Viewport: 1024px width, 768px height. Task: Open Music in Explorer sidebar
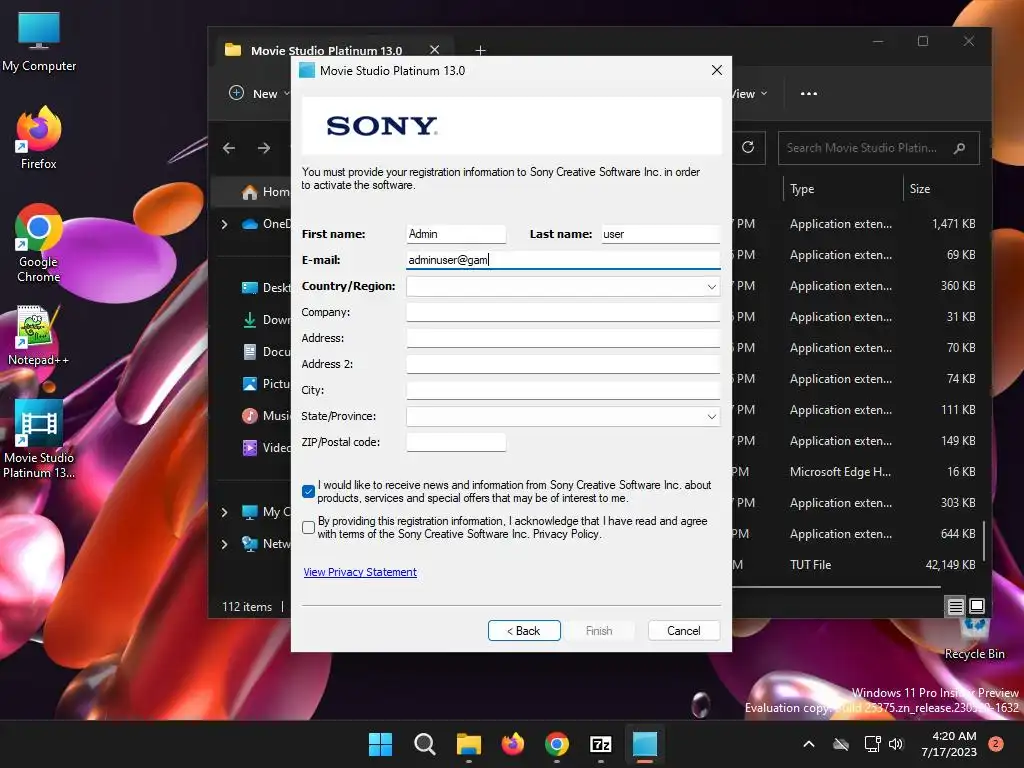pyautogui.click(x=266, y=416)
